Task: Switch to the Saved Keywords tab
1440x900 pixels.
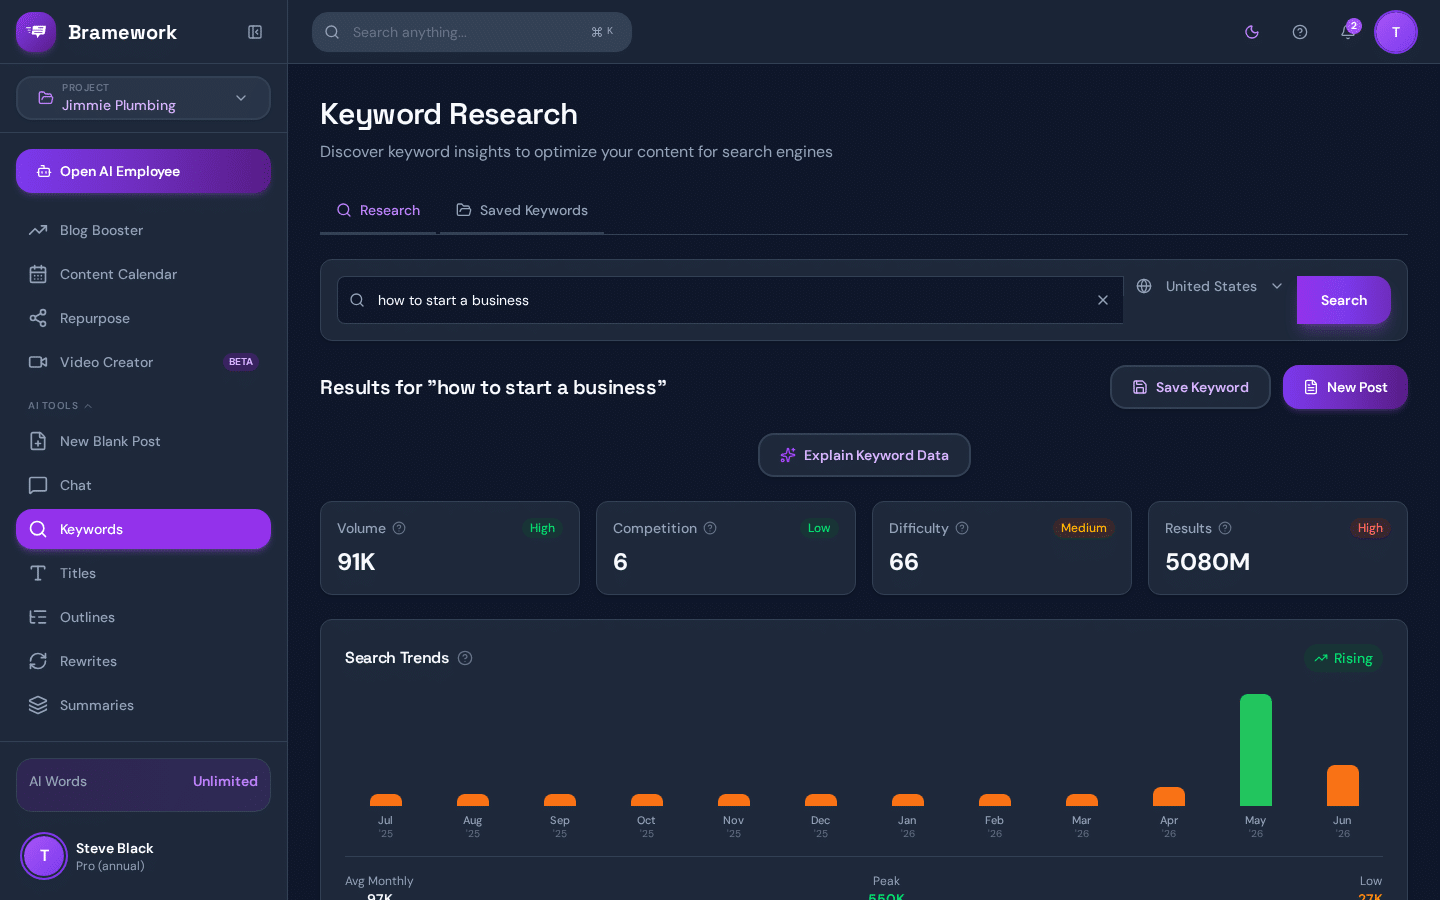Action: tap(522, 210)
